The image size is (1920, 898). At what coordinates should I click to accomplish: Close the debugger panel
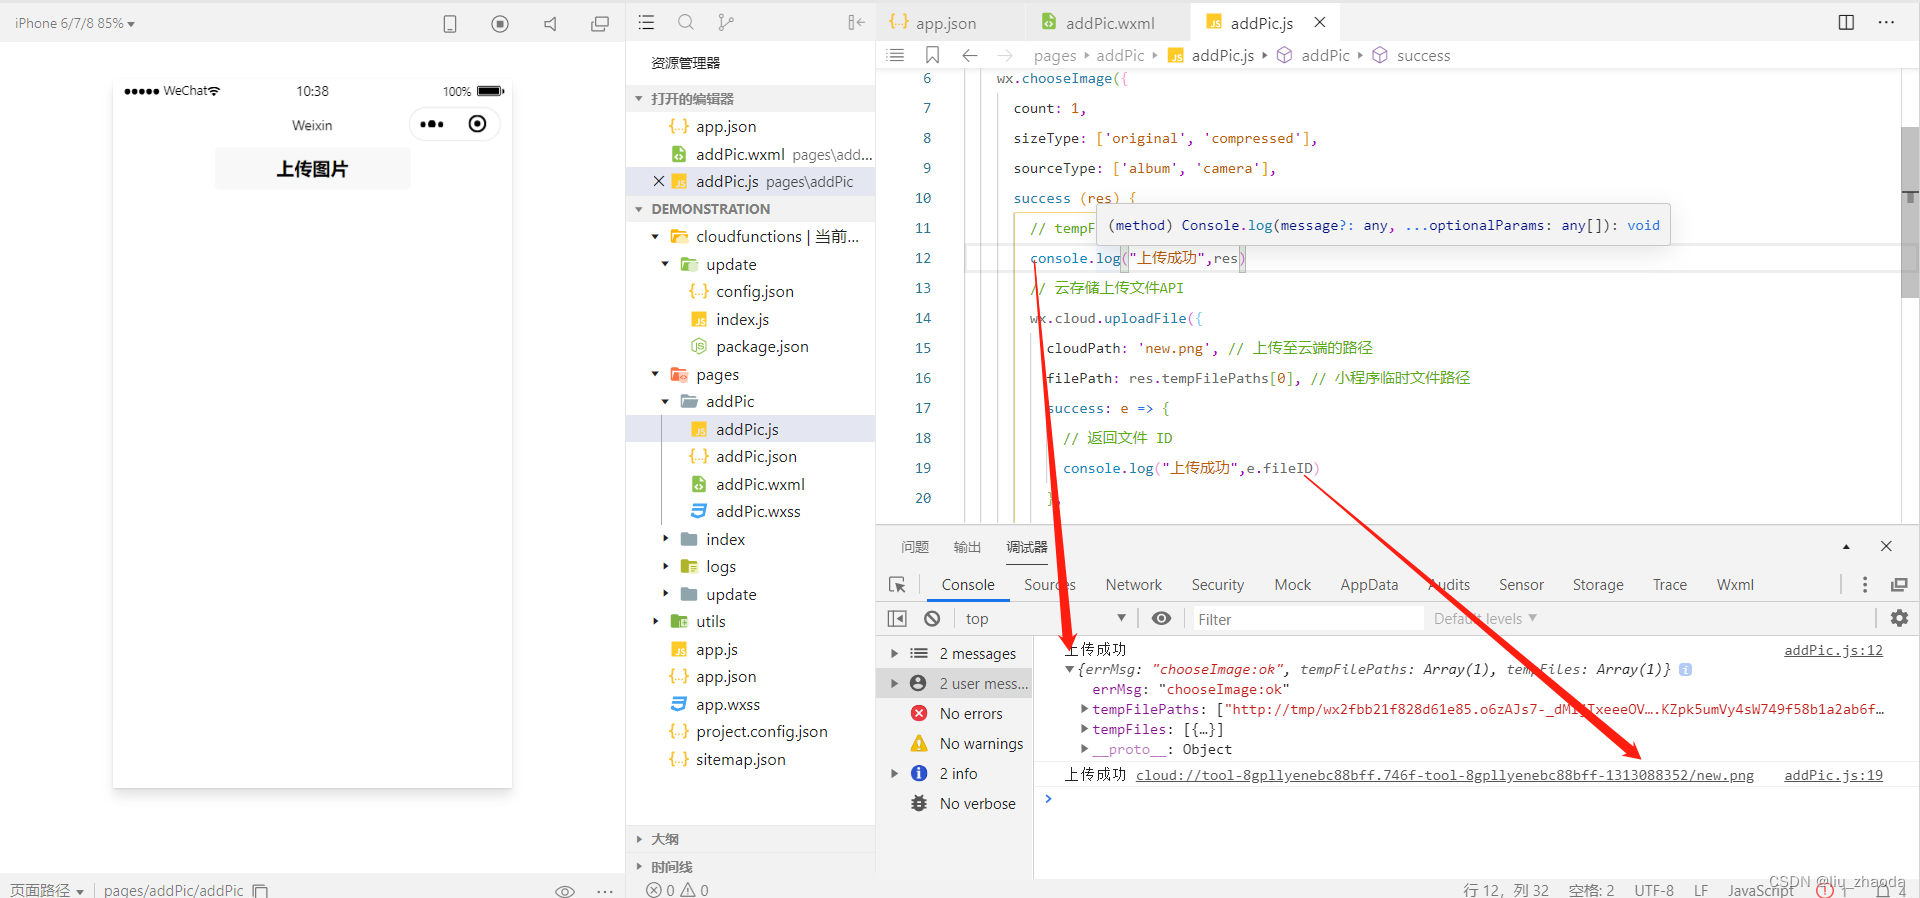1886,546
